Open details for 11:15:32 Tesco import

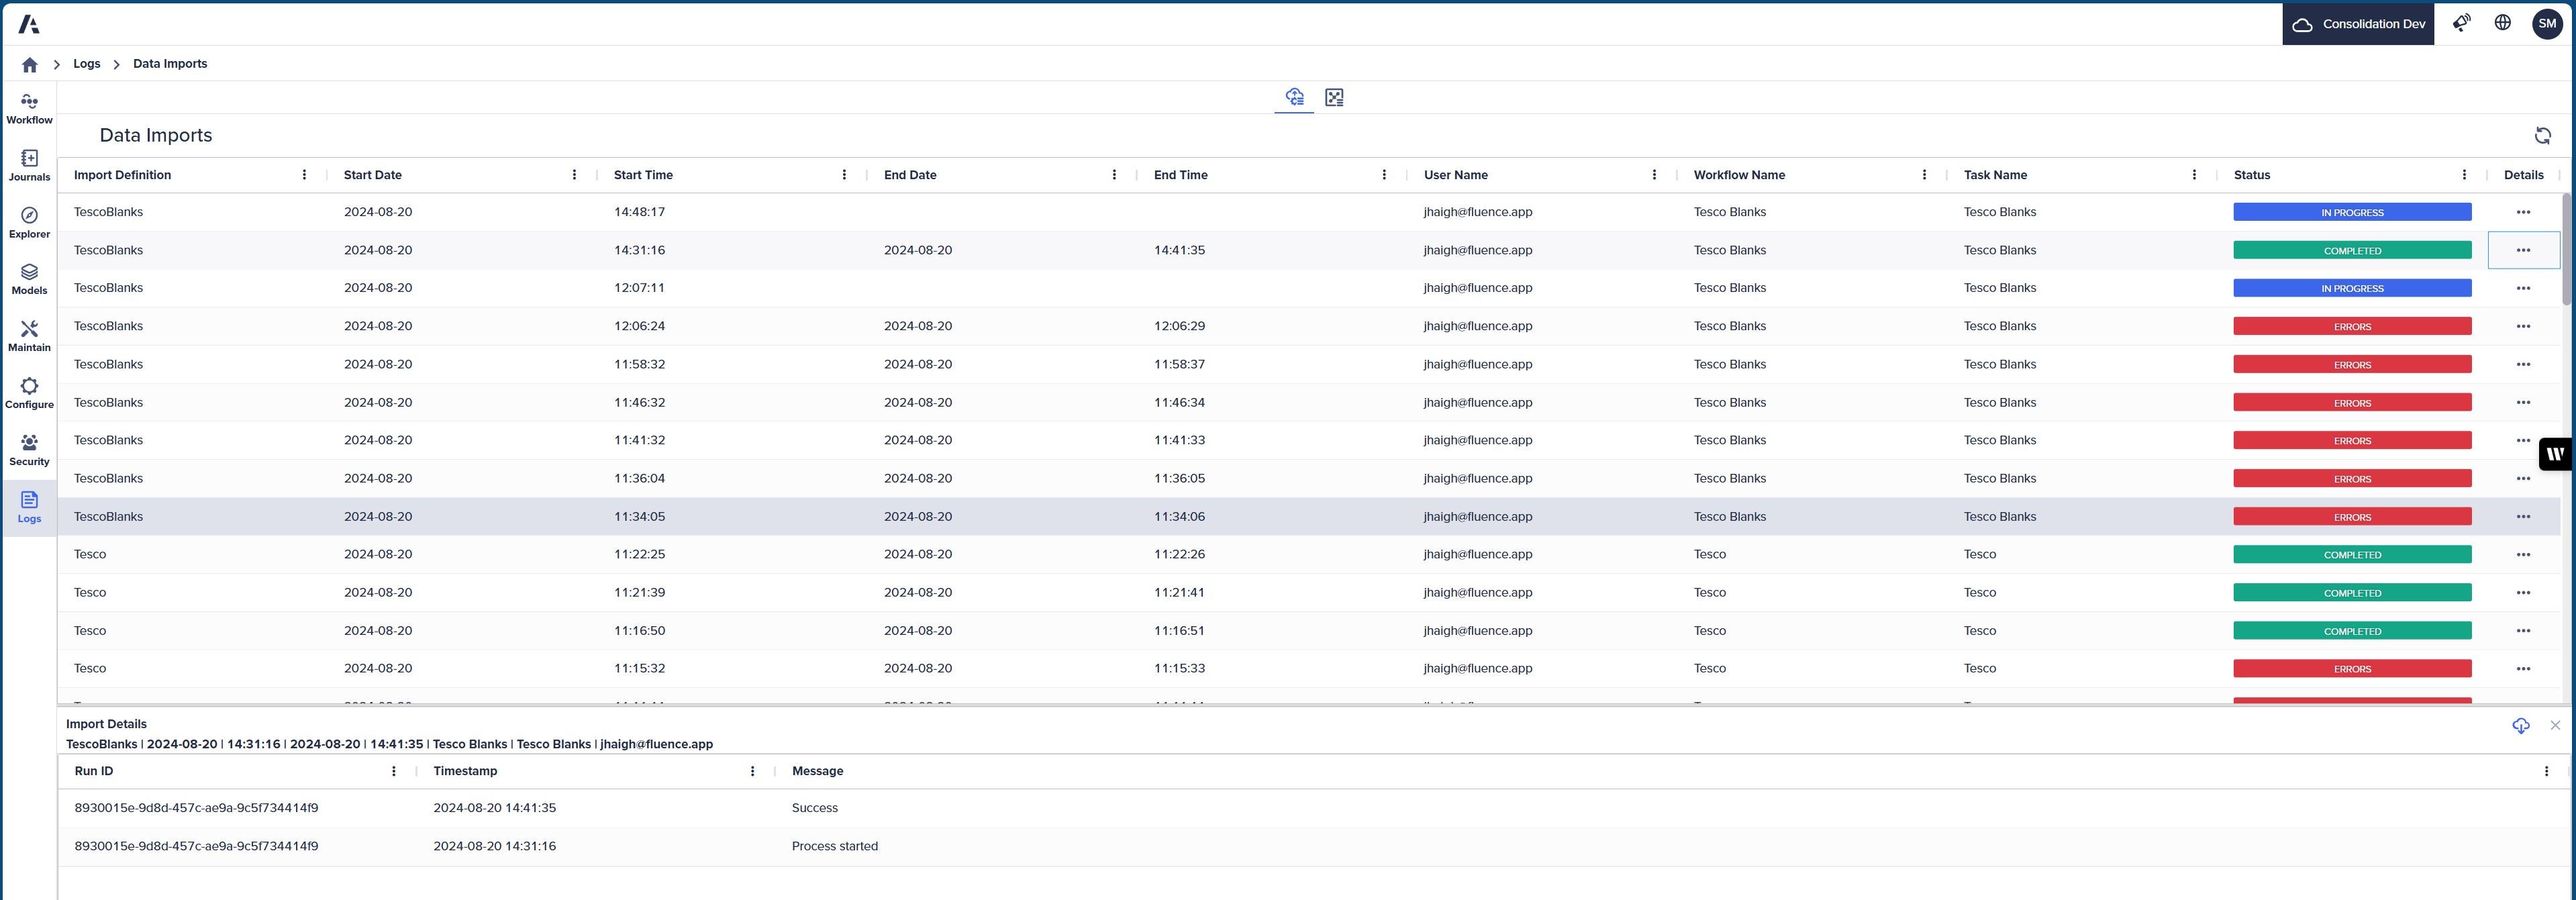(x=2523, y=668)
